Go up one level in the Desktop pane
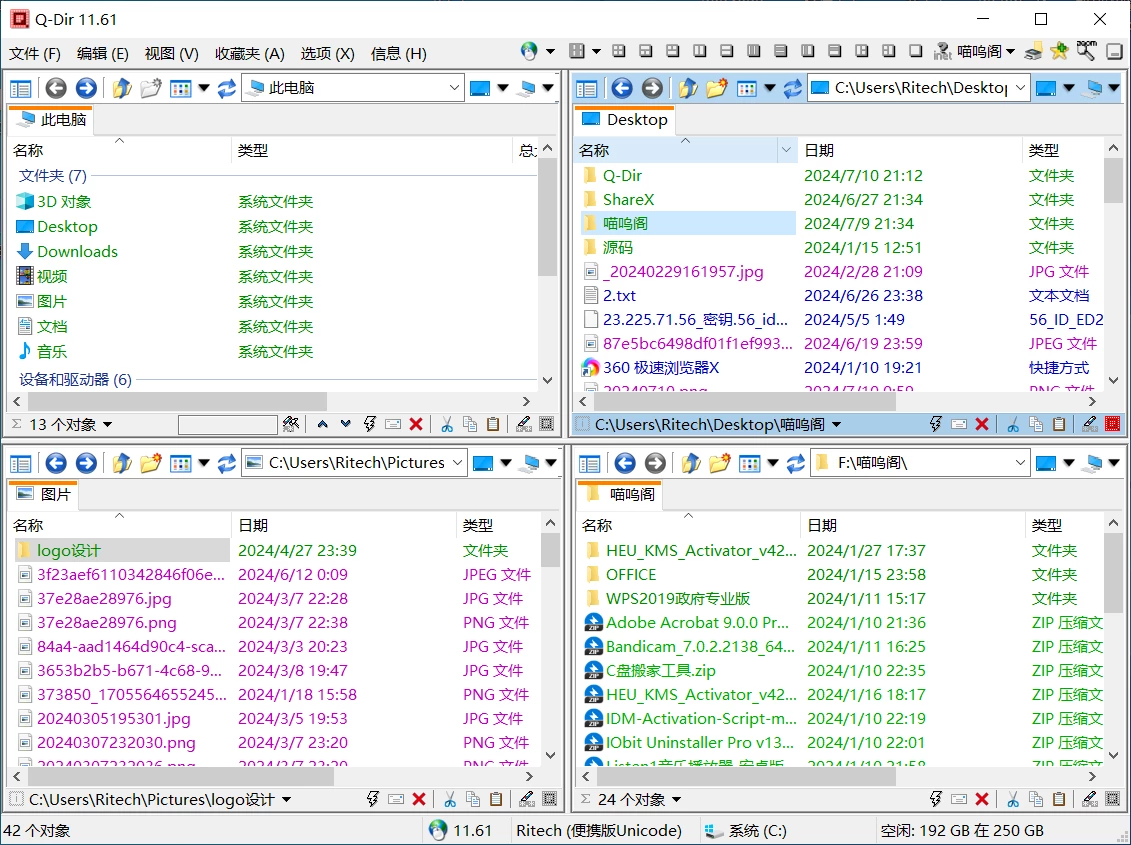1131x845 pixels. tap(688, 88)
